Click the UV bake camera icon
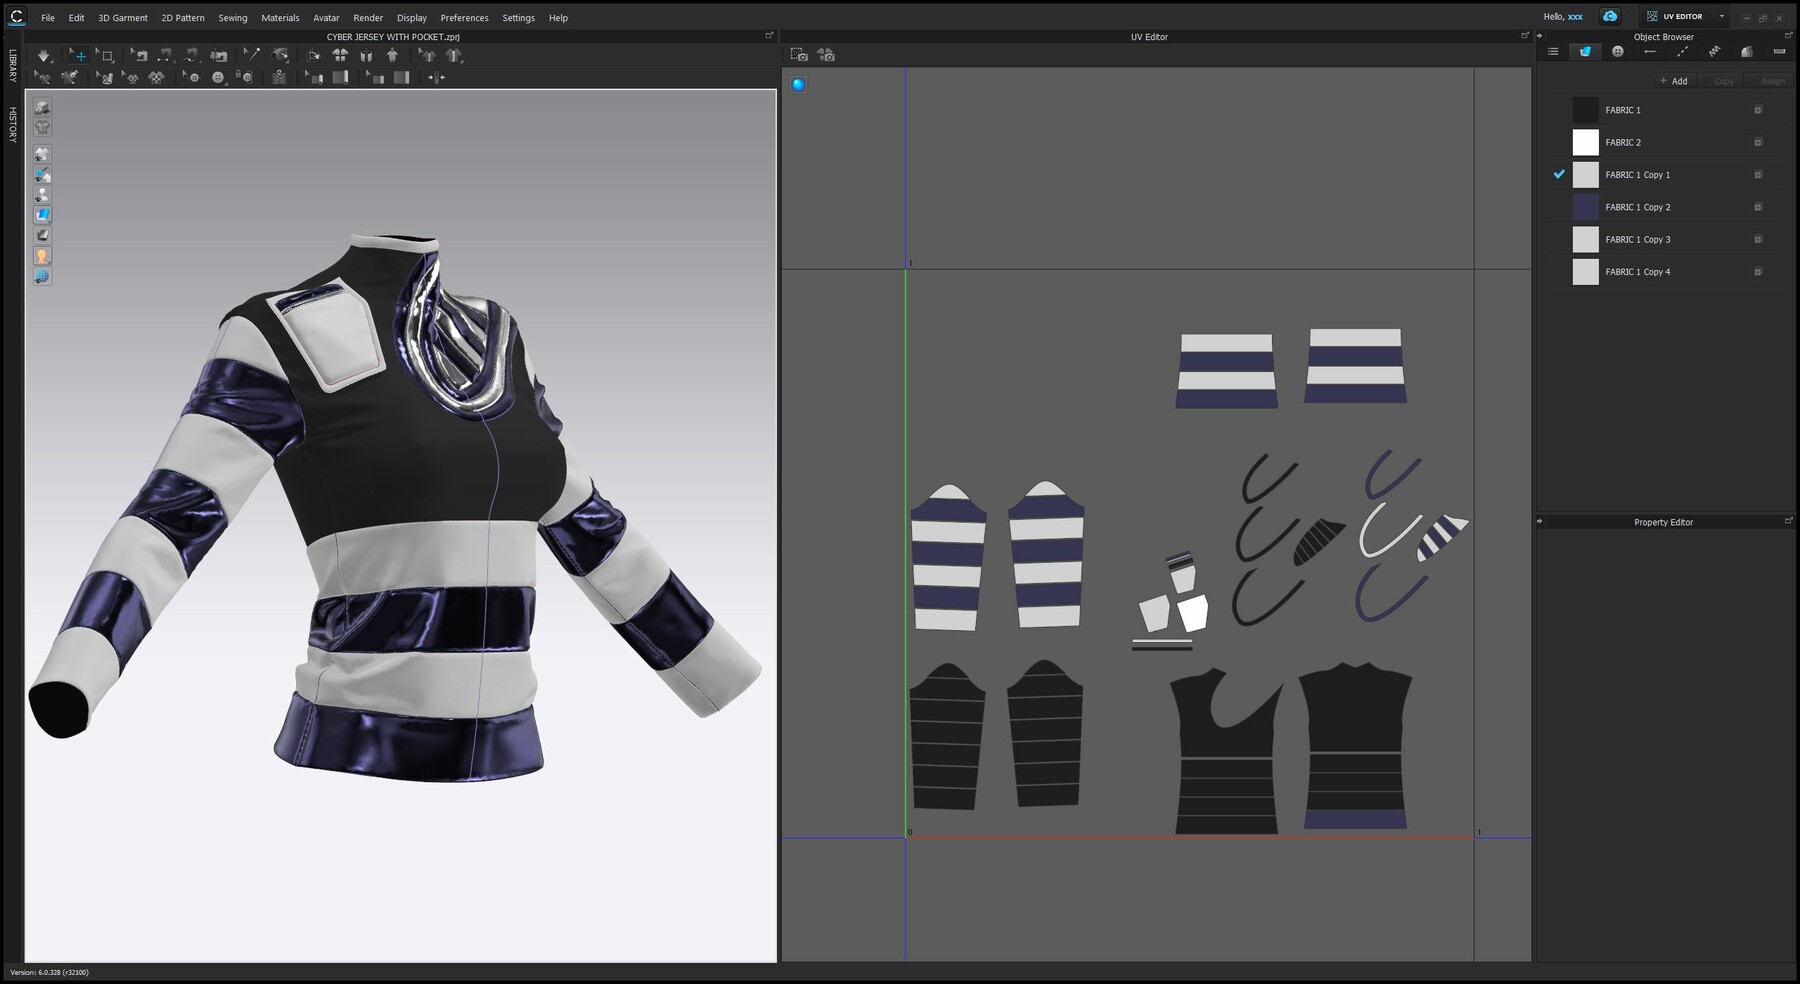 click(826, 55)
